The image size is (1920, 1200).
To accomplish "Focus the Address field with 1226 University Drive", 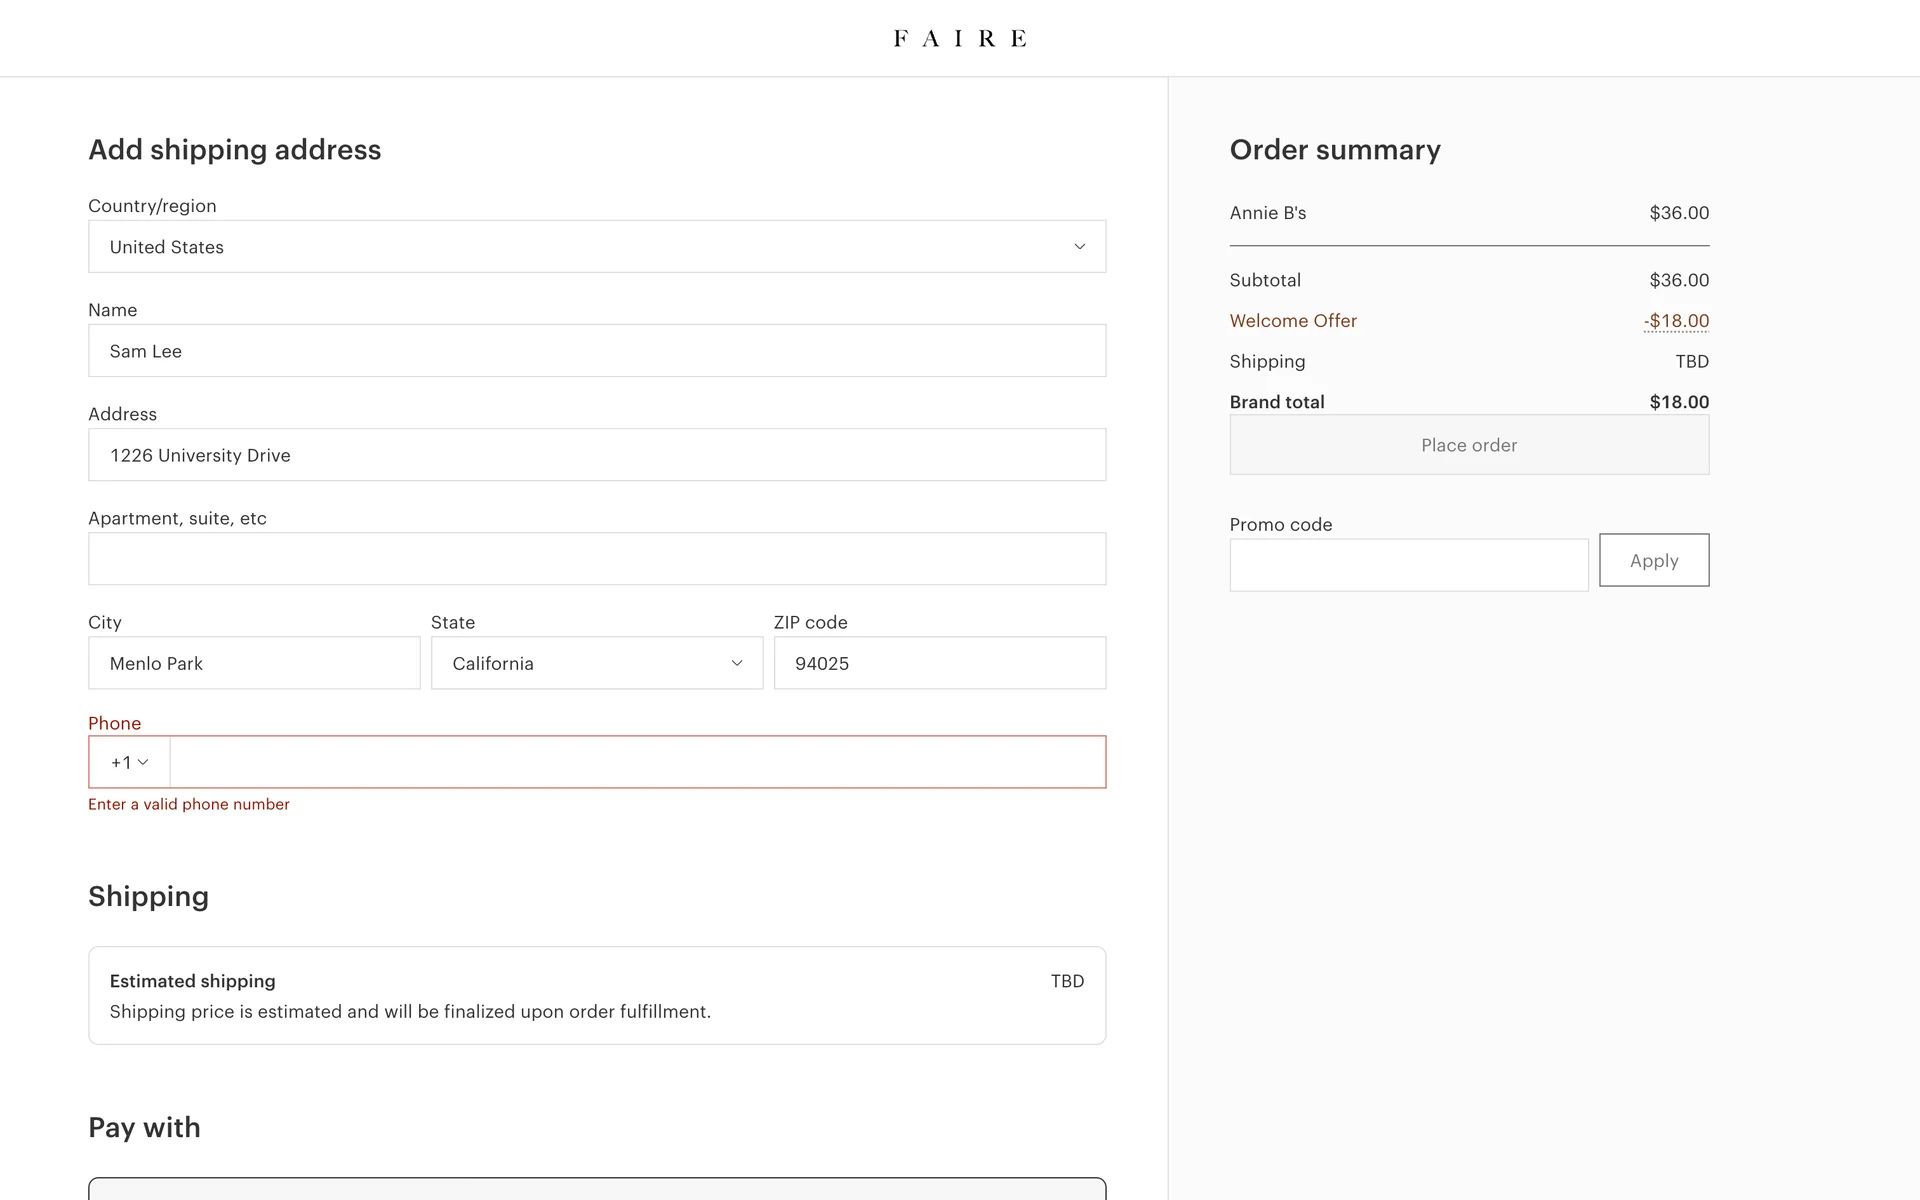I will click(596, 455).
